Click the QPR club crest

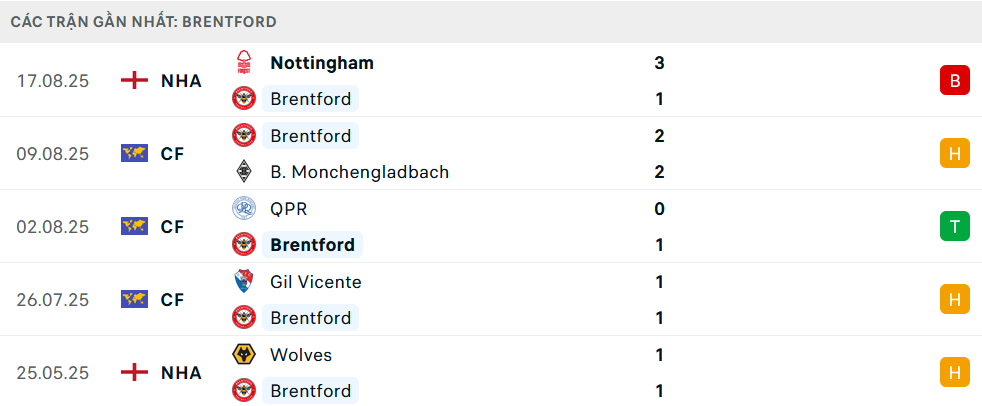tap(244, 209)
